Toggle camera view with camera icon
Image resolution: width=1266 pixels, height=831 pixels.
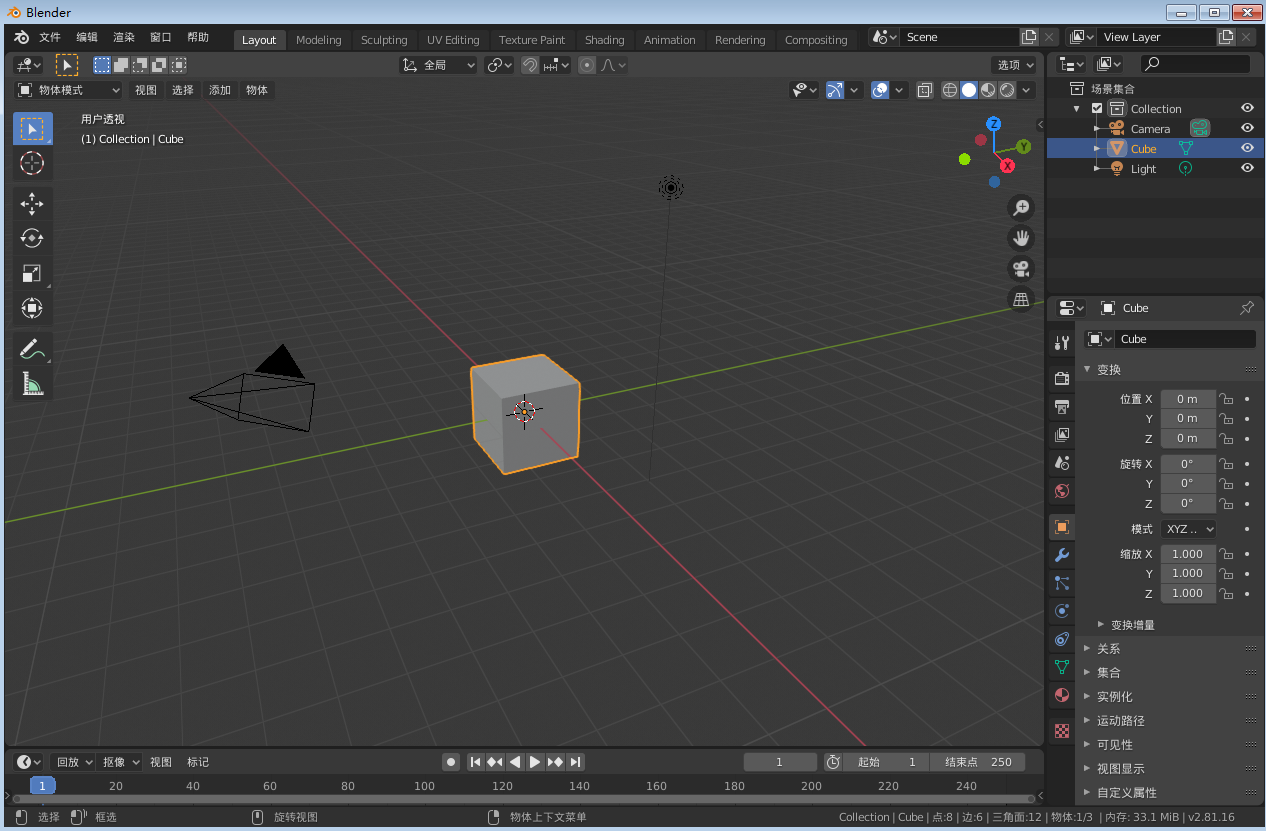[x=1021, y=268]
